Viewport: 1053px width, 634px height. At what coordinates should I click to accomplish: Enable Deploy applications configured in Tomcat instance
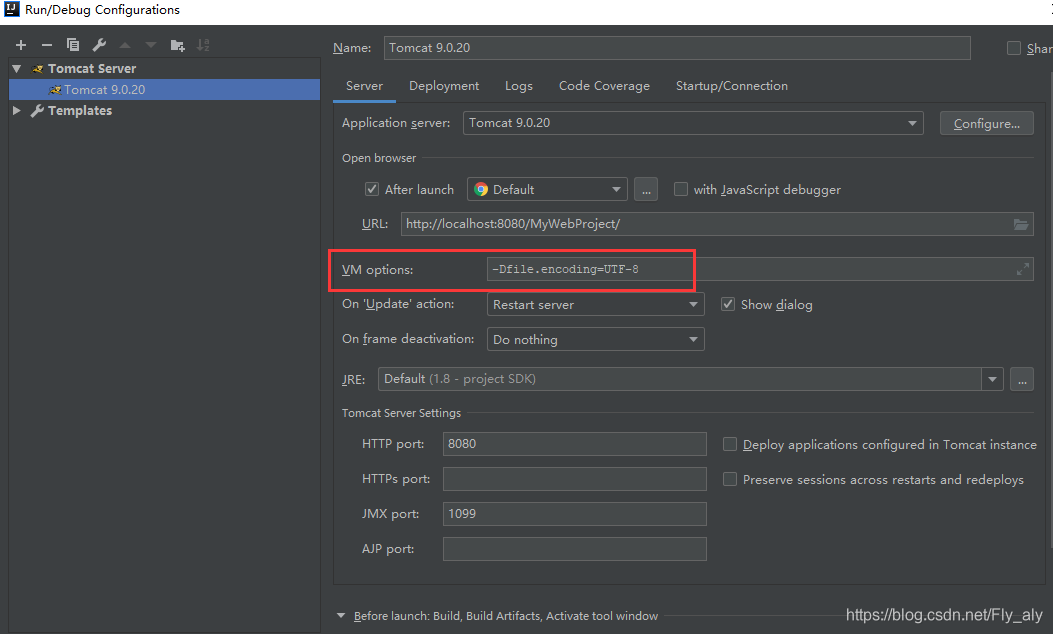(x=730, y=445)
